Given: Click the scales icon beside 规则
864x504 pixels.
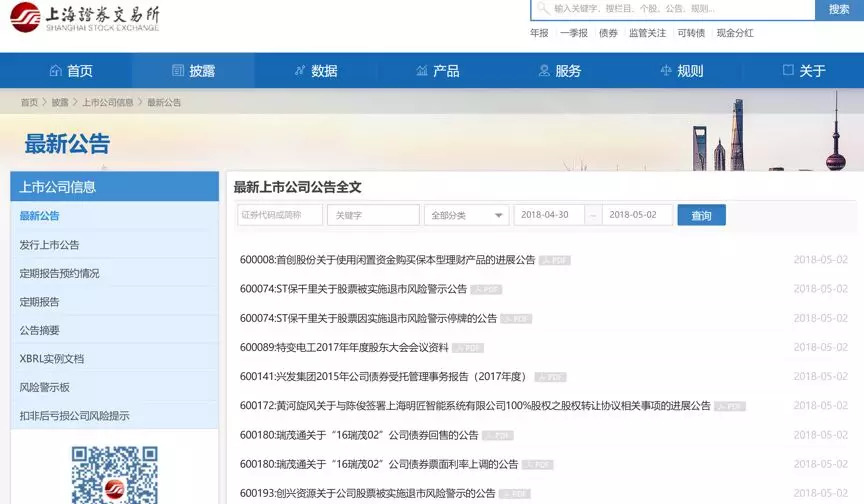Looking at the screenshot, I should pyautogui.click(x=666, y=71).
